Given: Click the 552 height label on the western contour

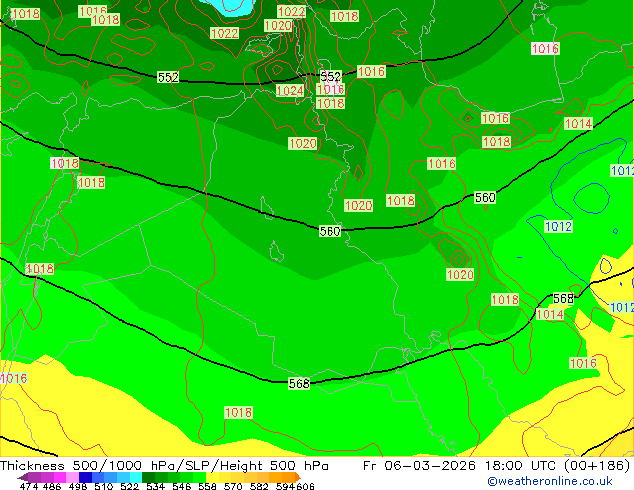Looking at the screenshot, I should coord(168,77).
